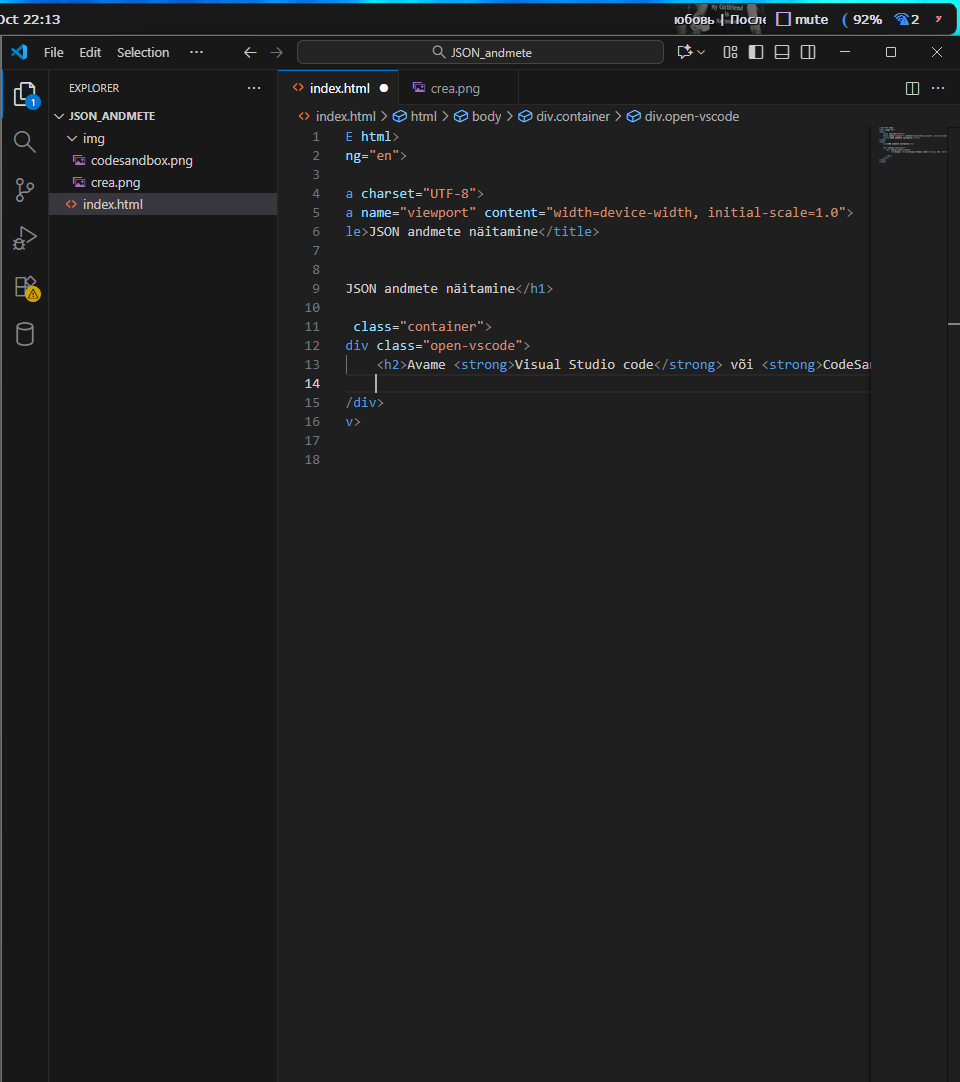Click the forward navigation arrow
The width and height of the screenshot is (960, 1082).
pos(276,52)
